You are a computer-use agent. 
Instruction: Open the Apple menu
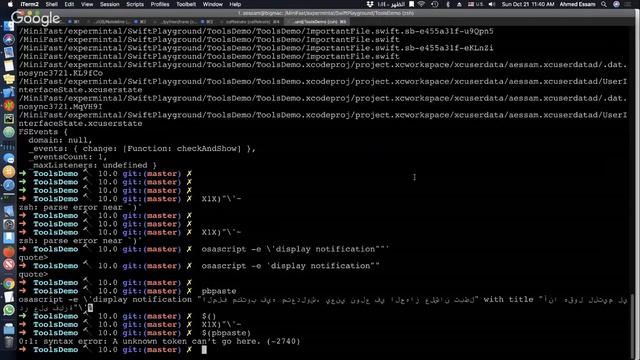pos(10,4)
